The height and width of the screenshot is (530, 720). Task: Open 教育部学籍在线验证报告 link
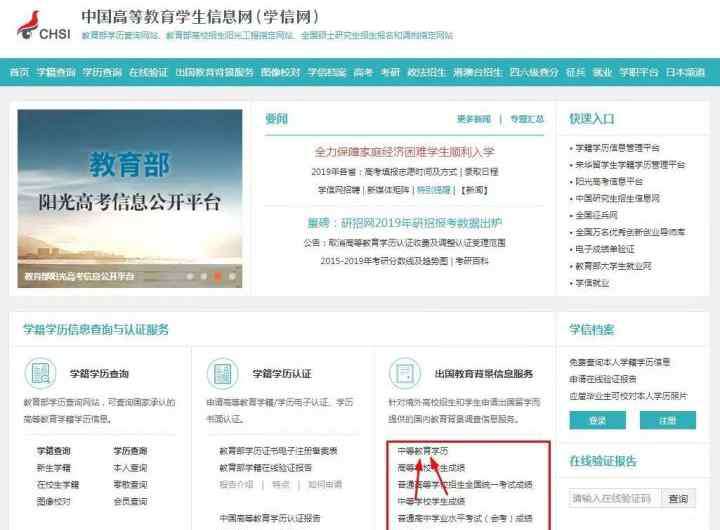pyautogui.click(x=265, y=468)
